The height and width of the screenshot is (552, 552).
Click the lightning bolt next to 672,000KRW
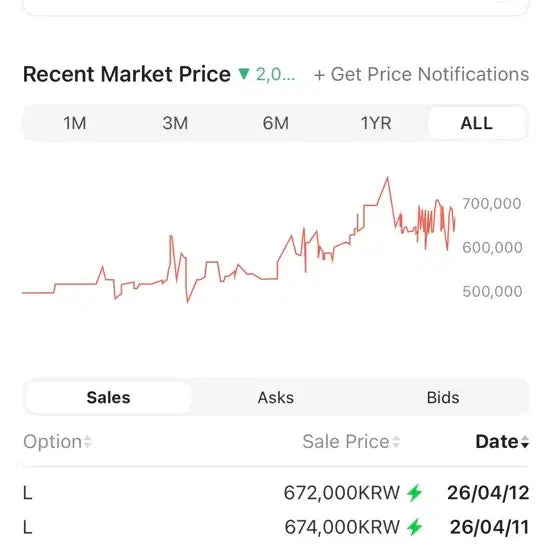[414, 493]
